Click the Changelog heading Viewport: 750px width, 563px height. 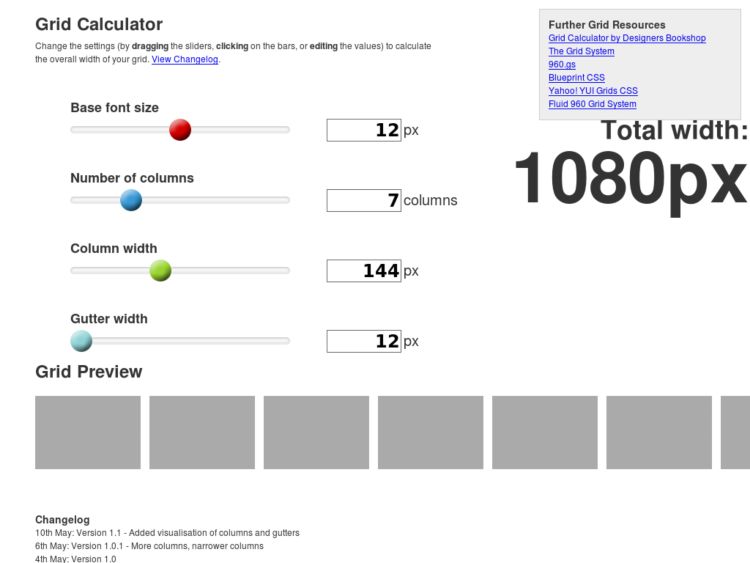click(62, 519)
